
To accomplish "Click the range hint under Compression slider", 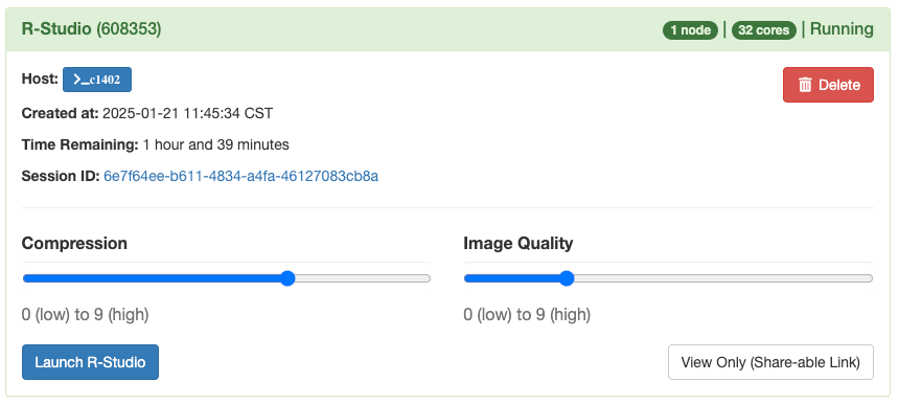I will tap(85, 314).
